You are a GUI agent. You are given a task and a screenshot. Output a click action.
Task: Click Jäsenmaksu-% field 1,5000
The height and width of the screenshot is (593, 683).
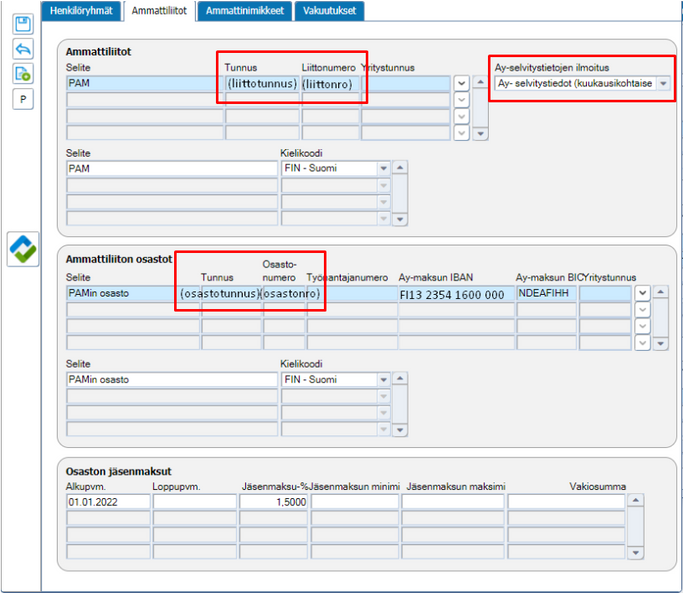pyautogui.click(x=273, y=502)
